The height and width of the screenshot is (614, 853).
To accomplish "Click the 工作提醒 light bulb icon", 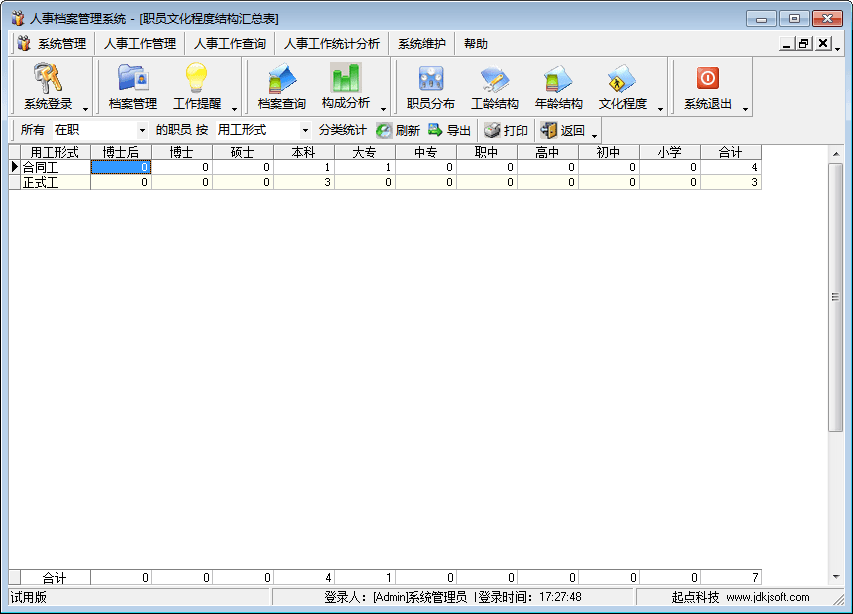I will 196,79.
